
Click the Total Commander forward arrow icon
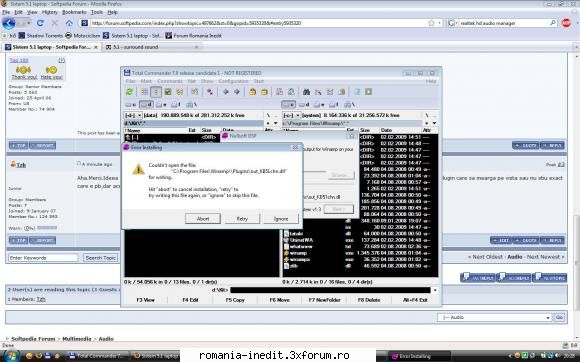(x=237, y=92)
